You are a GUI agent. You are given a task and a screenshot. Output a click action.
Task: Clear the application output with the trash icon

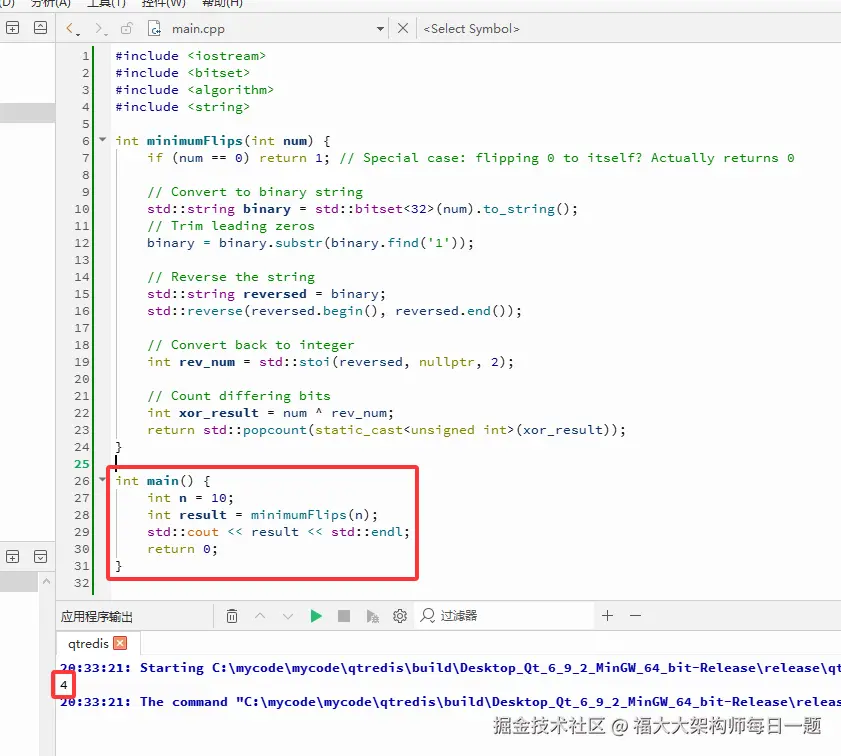pyautogui.click(x=232, y=616)
